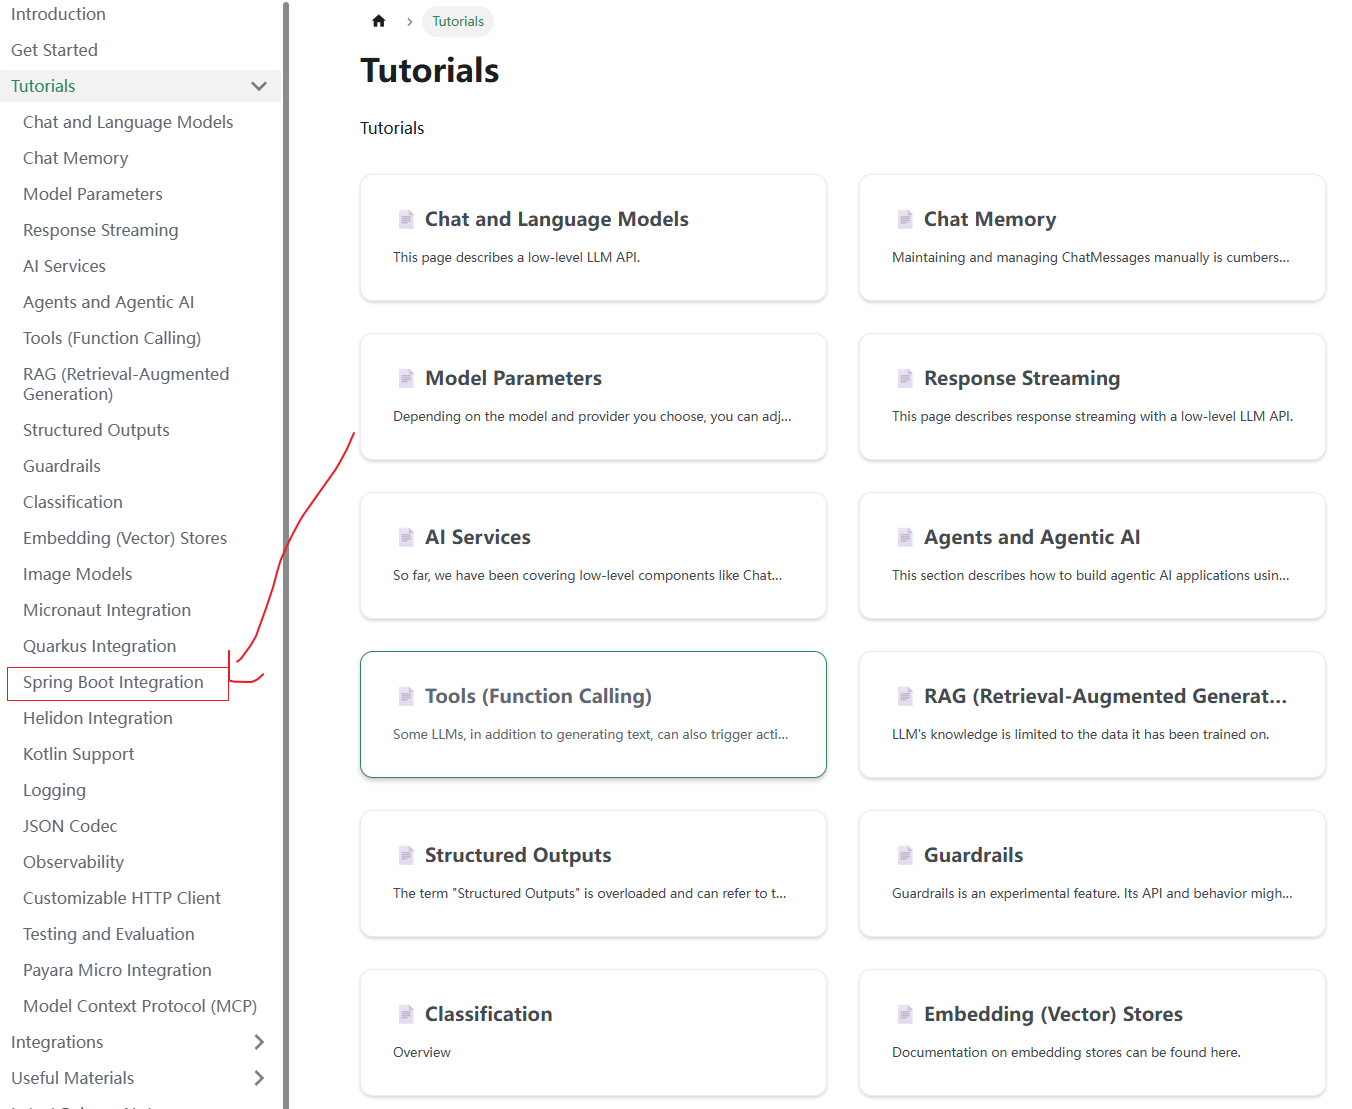The width and height of the screenshot is (1352, 1109).
Task: Open Model Parameters in the sidebar
Action: [x=92, y=194]
